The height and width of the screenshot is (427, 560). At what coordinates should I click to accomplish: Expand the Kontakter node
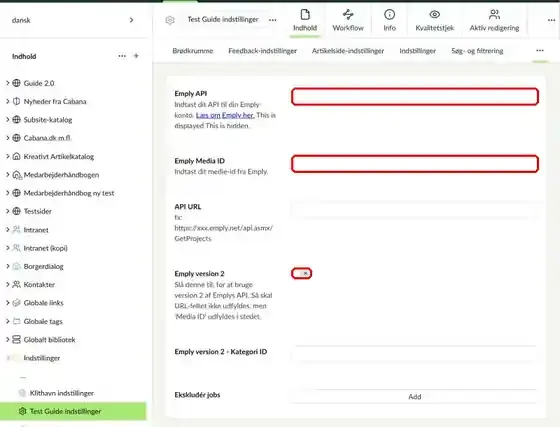click(x=8, y=285)
